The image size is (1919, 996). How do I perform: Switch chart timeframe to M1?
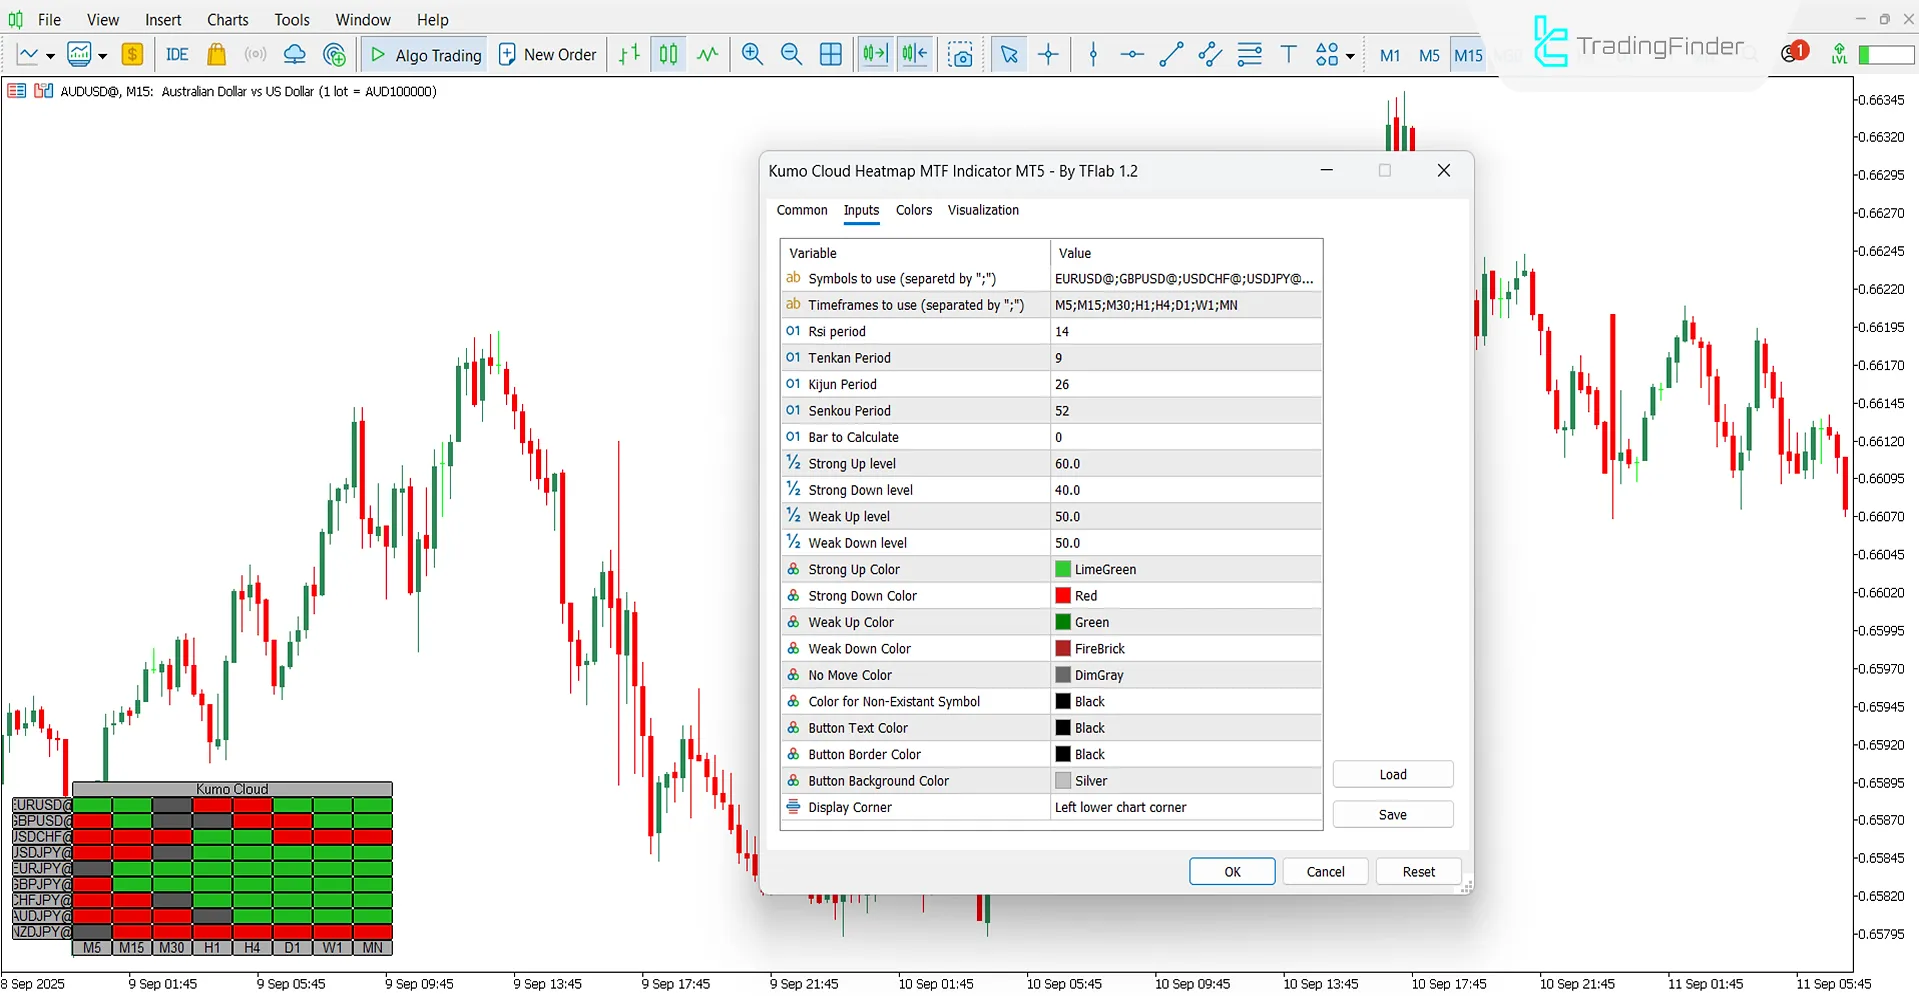pyautogui.click(x=1389, y=54)
